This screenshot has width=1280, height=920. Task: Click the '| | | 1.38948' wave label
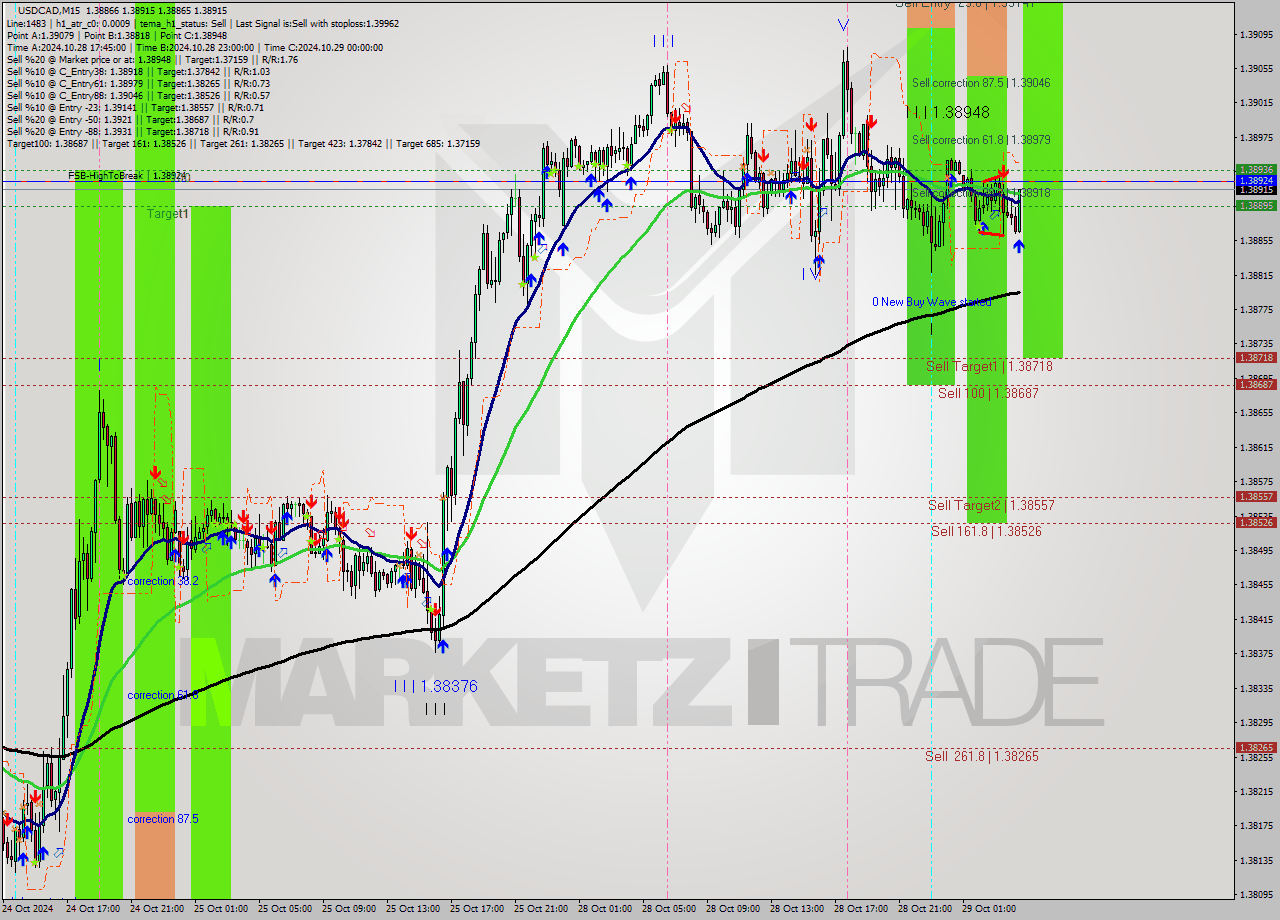947,113
